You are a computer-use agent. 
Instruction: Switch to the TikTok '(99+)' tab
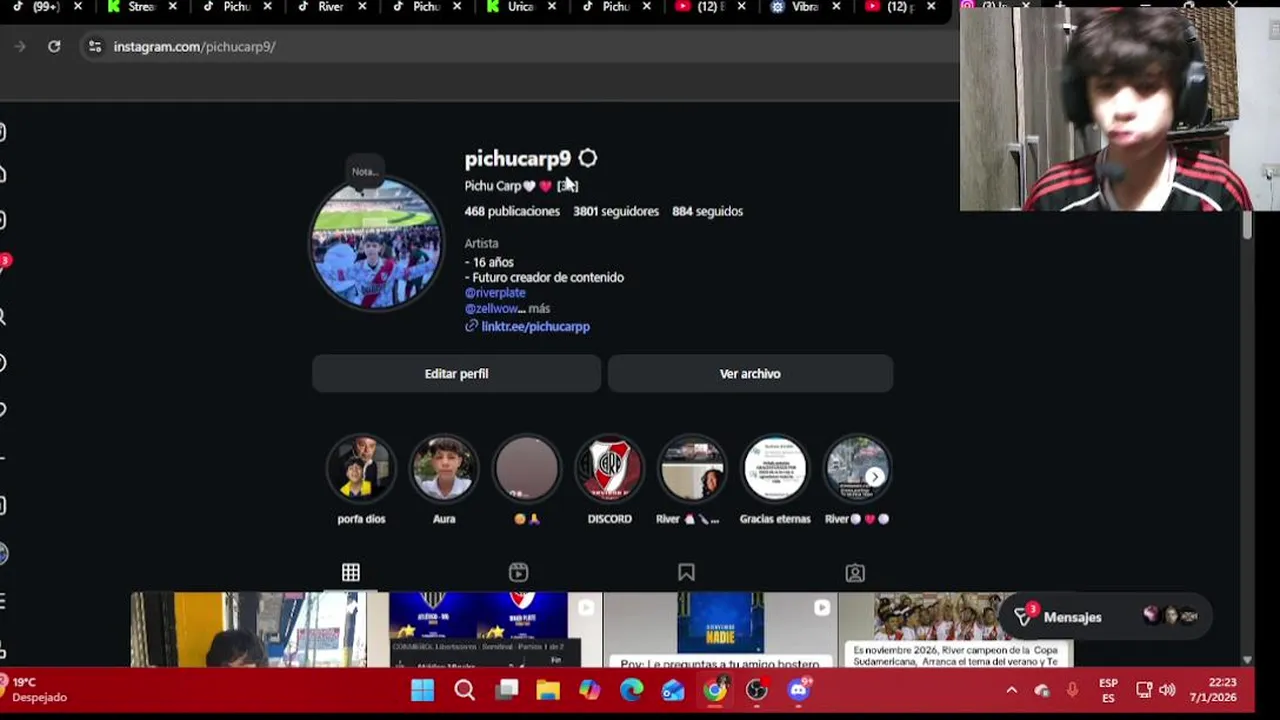point(46,7)
